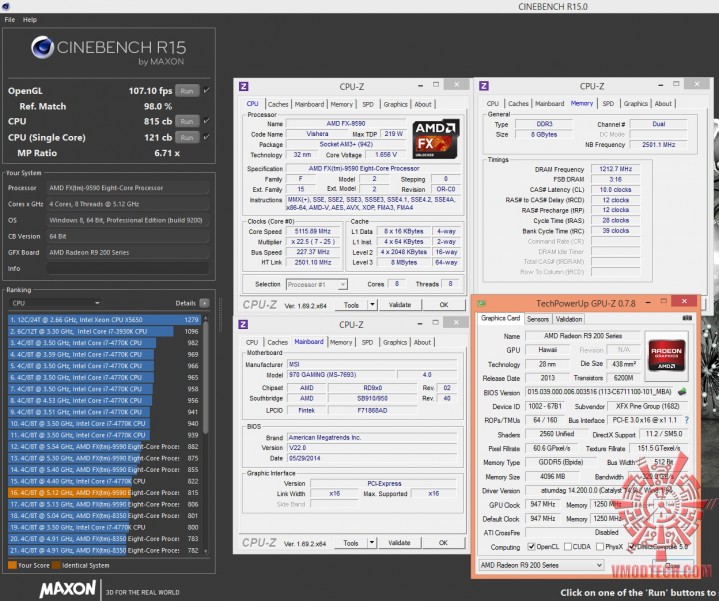719x601 pixels.
Task: Click the CPU-Z icon of the CPU tab window
Action: click(x=243, y=86)
